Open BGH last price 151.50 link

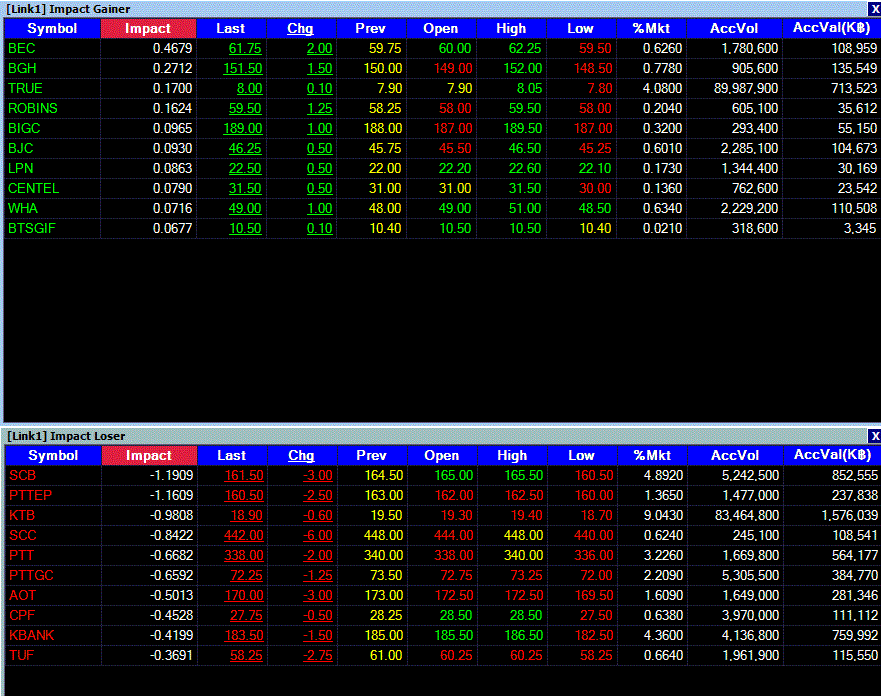click(x=243, y=69)
